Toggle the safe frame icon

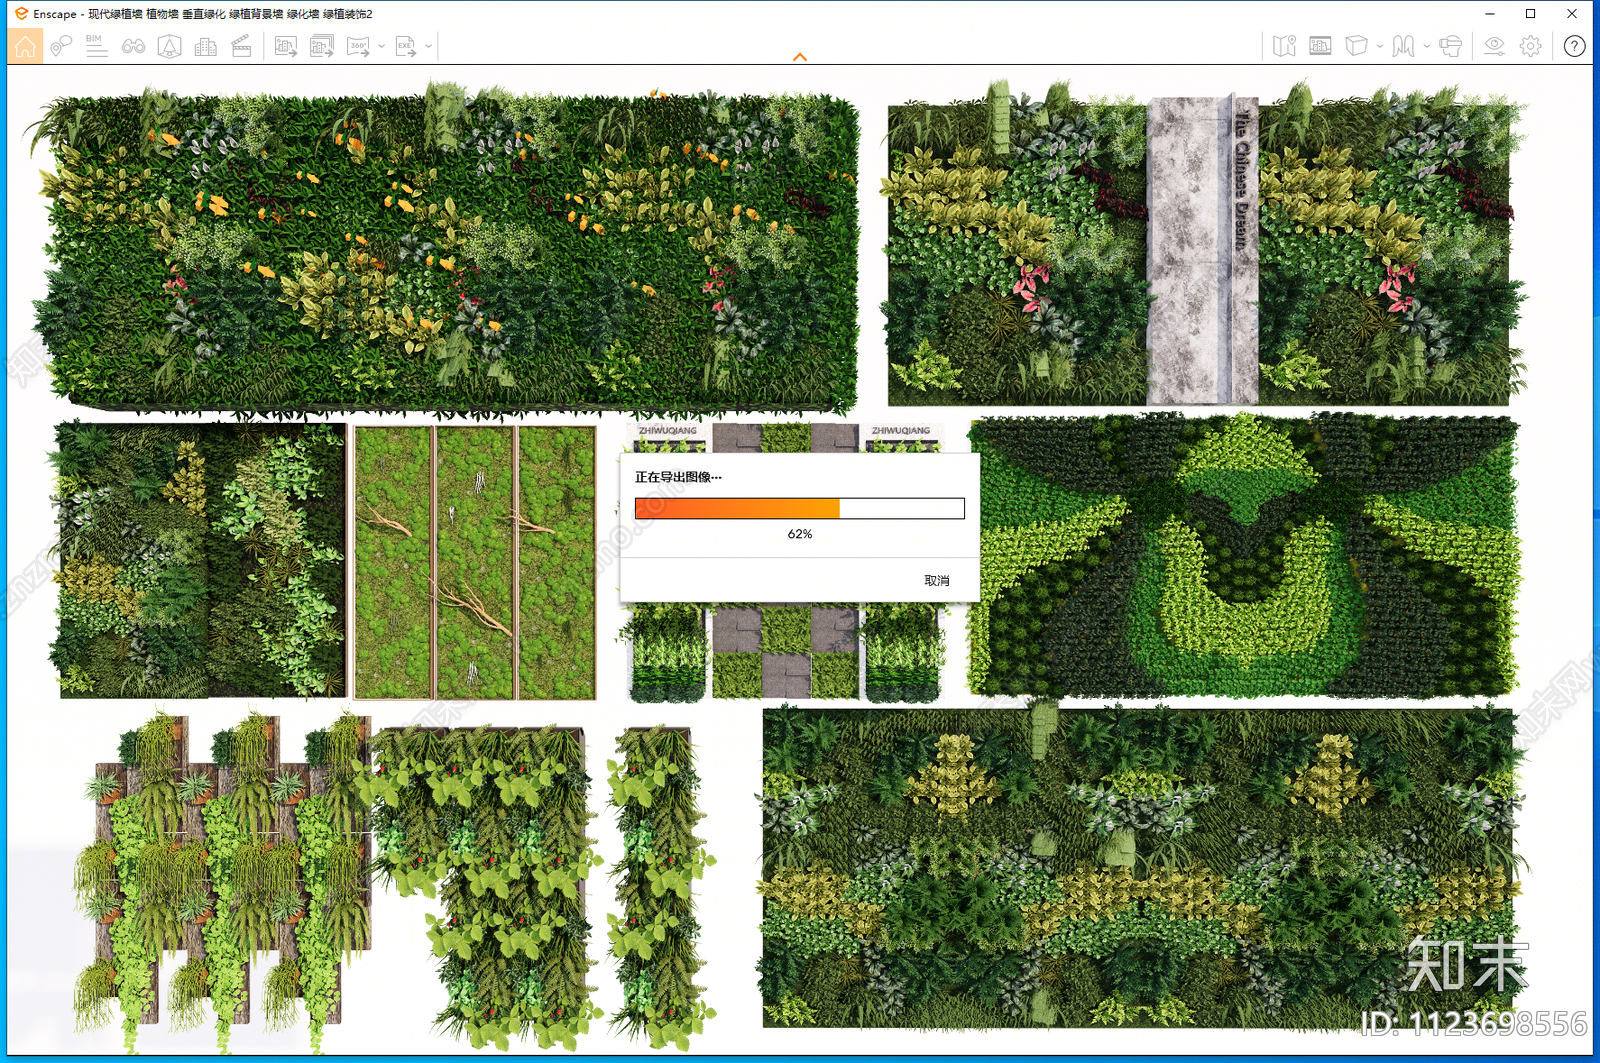tap(169, 46)
